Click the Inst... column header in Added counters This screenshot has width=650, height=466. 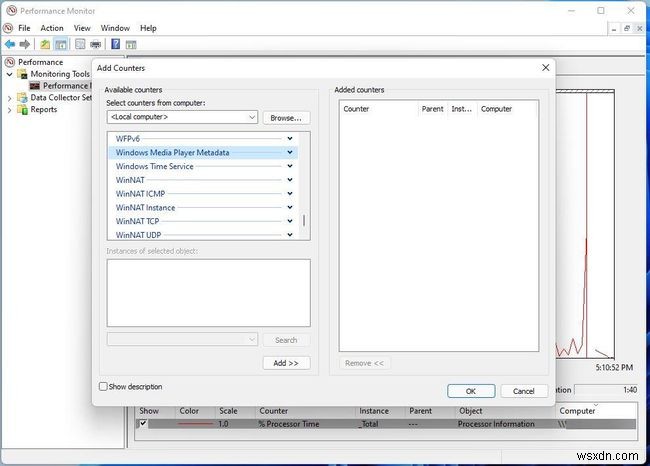pos(461,109)
